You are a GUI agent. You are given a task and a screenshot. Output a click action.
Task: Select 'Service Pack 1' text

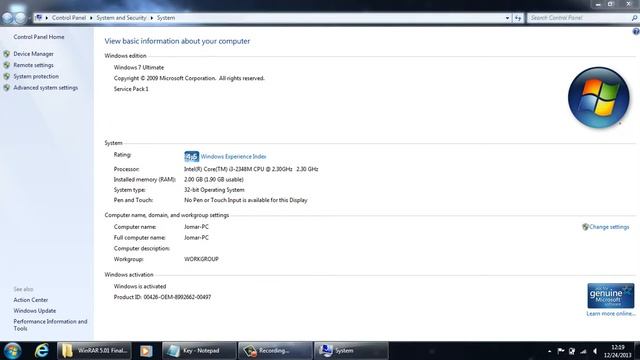tap(131, 89)
